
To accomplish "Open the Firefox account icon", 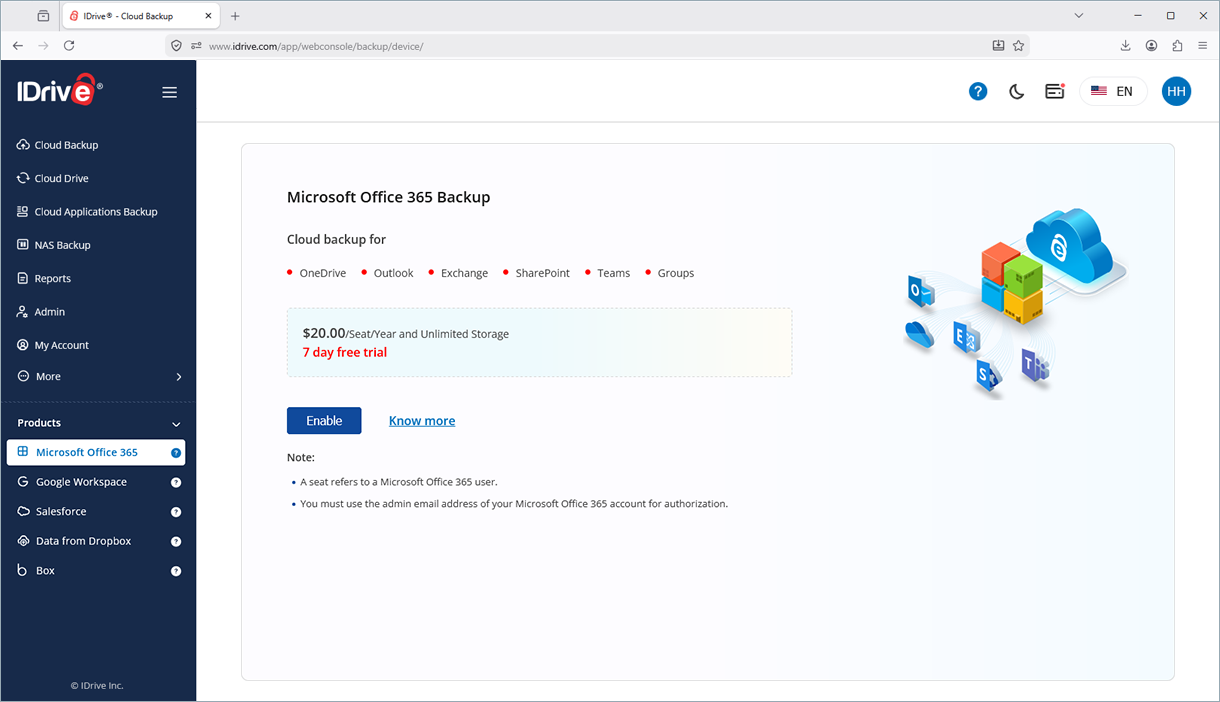I will click(1152, 45).
